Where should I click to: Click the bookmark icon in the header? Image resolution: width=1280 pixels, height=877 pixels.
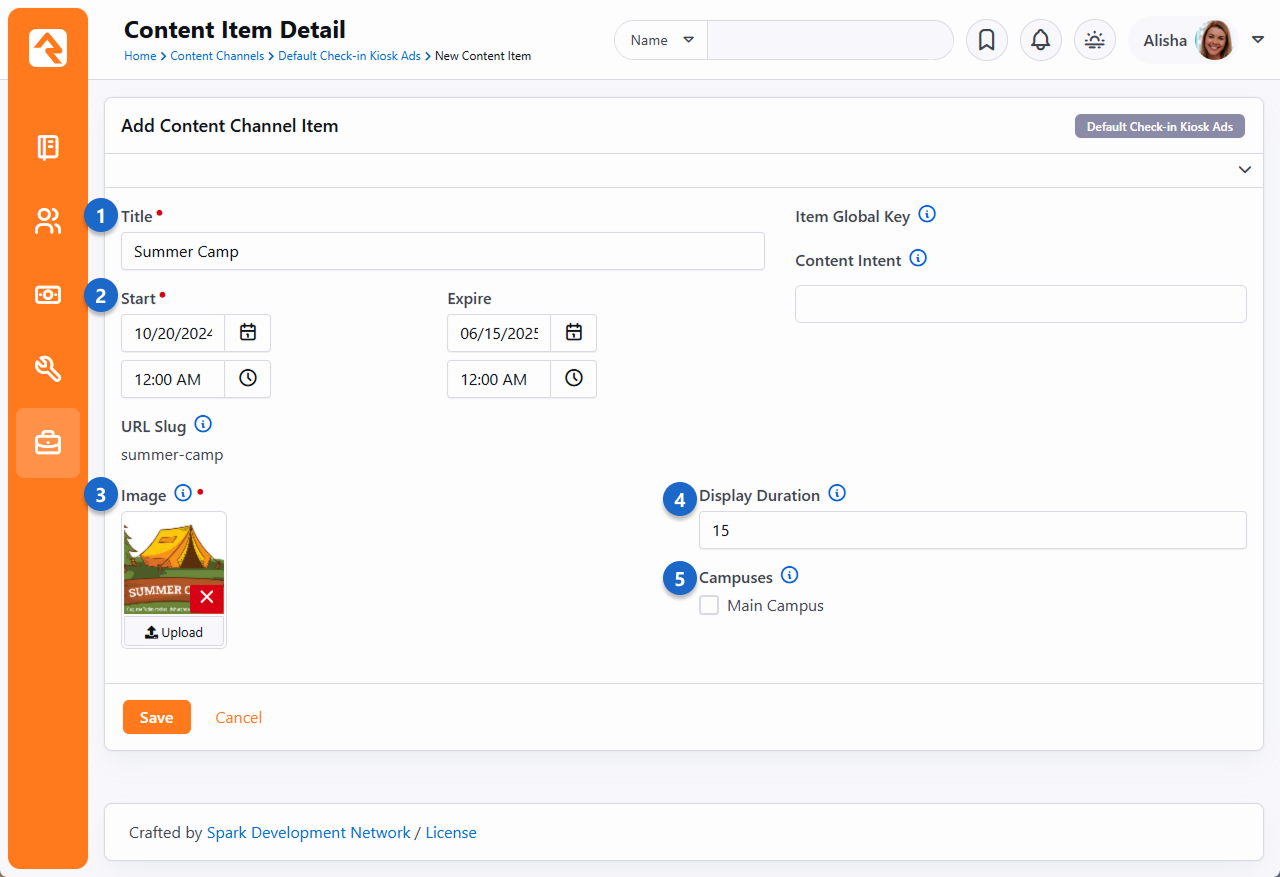pyautogui.click(x=986, y=40)
